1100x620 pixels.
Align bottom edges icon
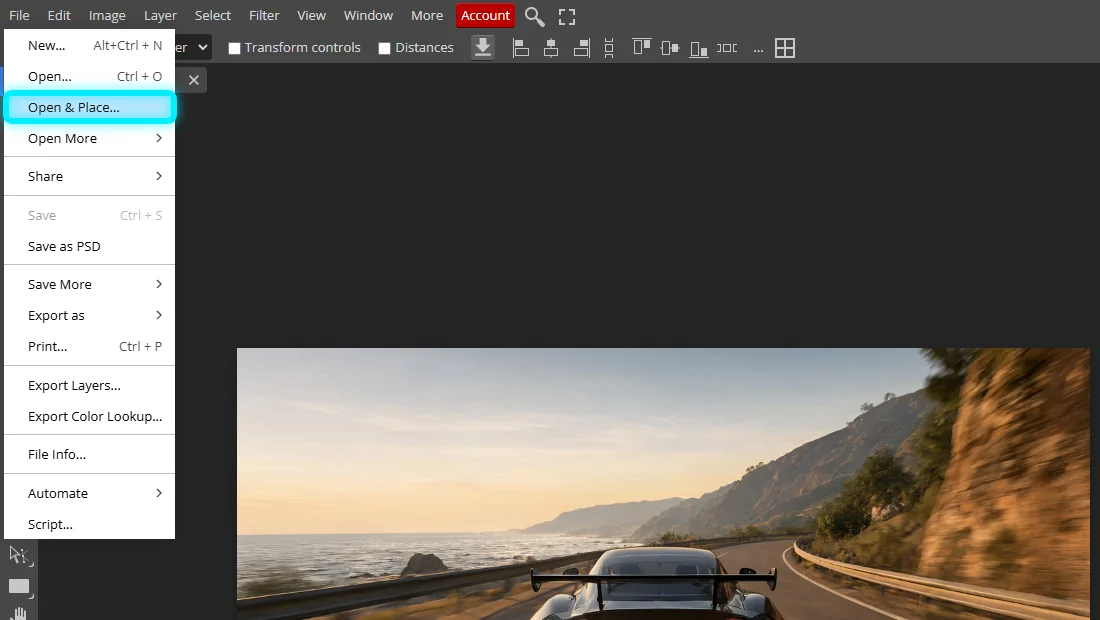(x=699, y=48)
